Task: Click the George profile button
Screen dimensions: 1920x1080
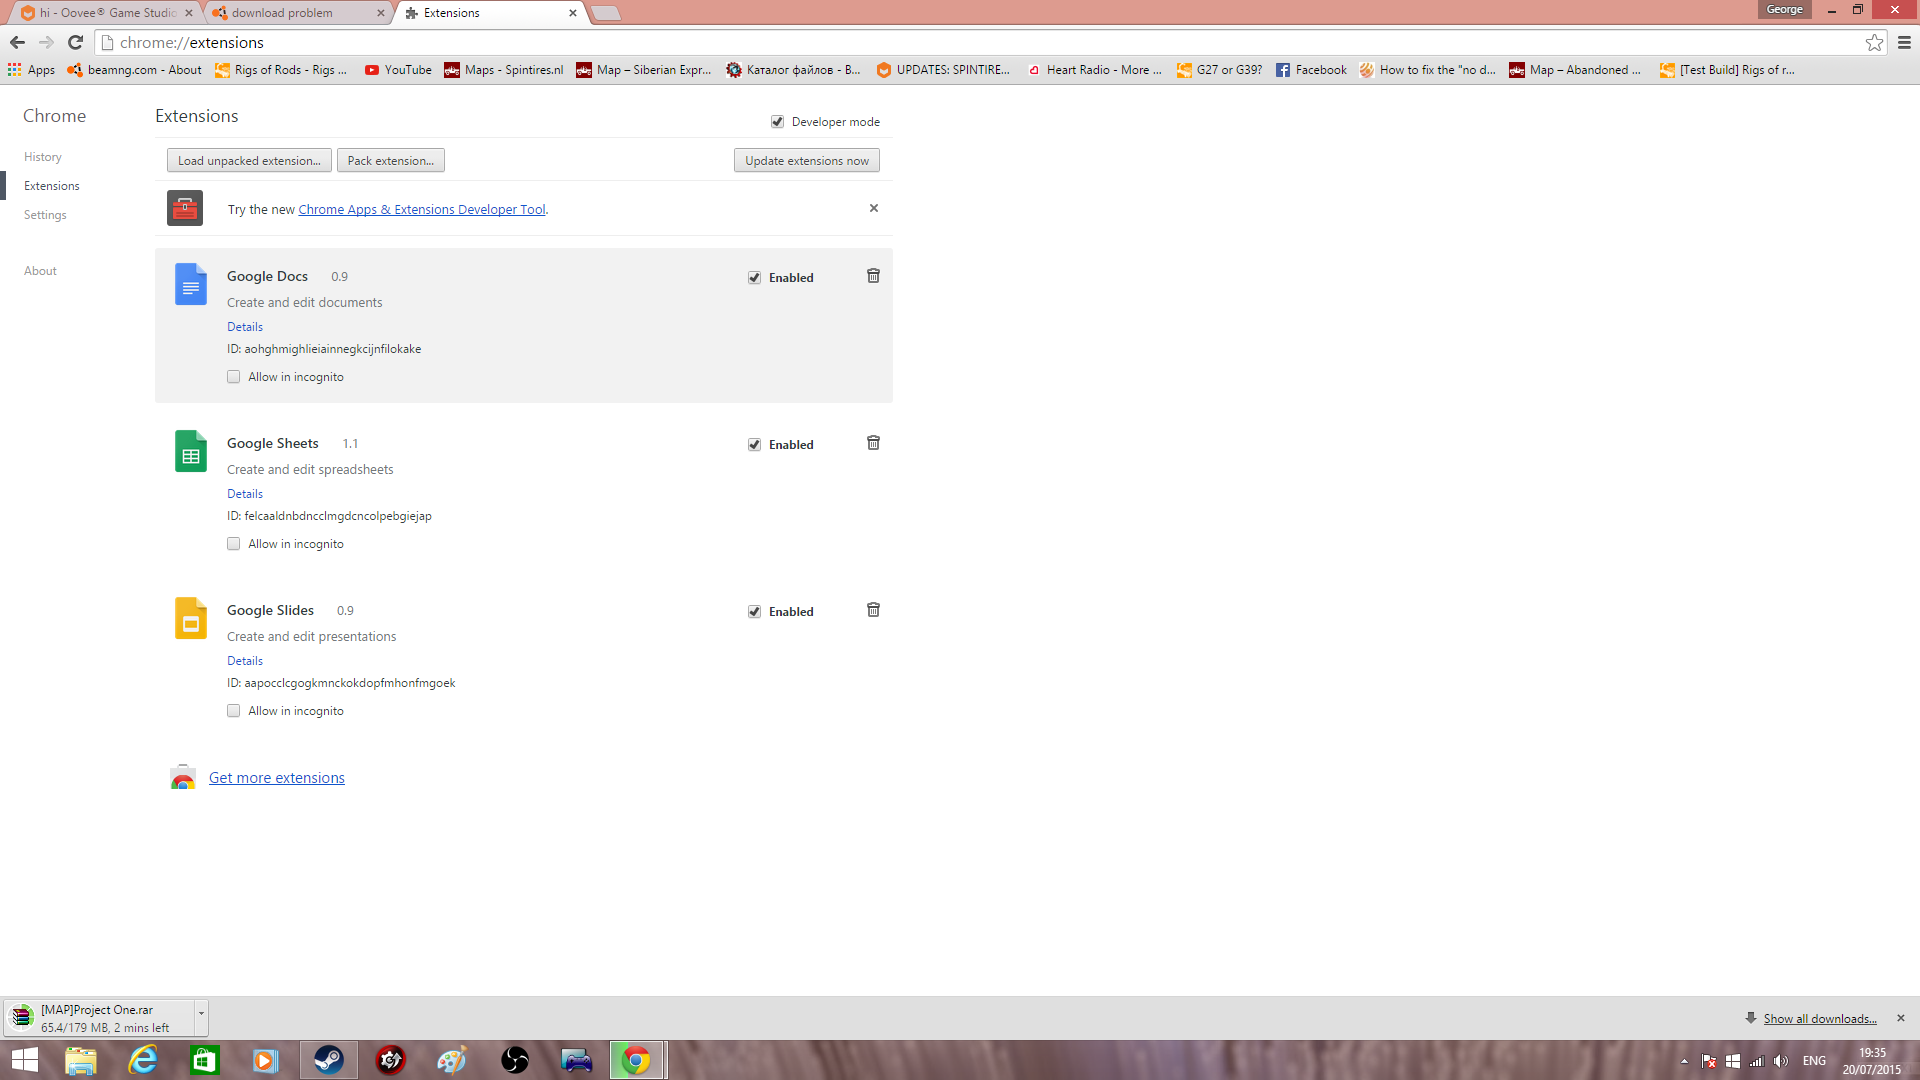Action: pos(1785,10)
